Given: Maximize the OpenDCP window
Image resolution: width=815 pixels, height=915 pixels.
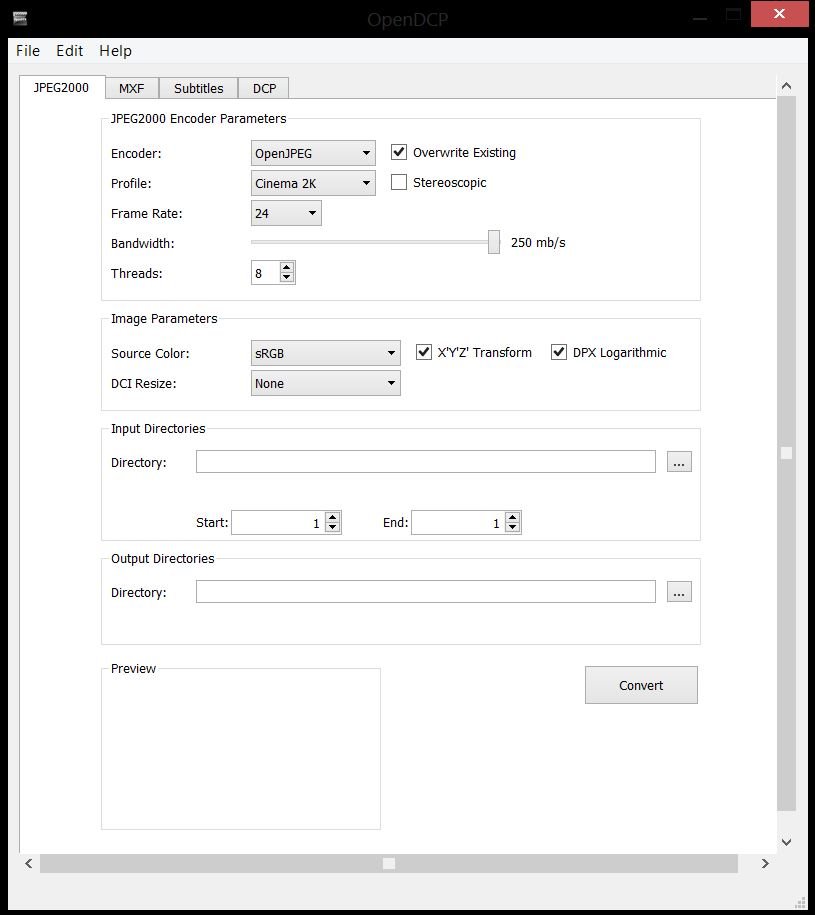Looking at the screenshot, I should click(x=733, y=16).
